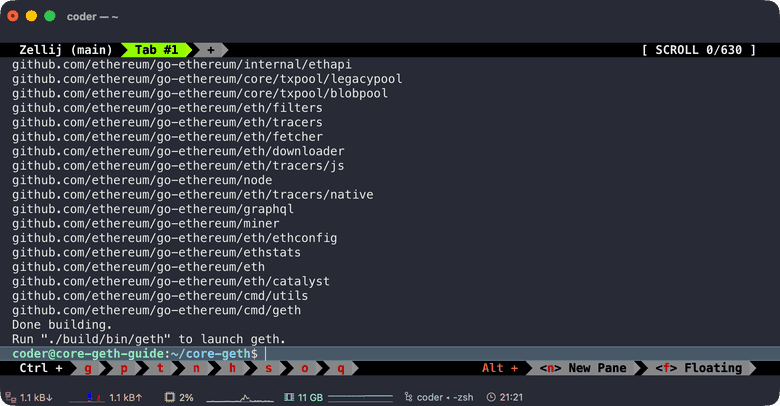Click the <f> Floating shortcut
This screenshot has height=406, width=780.
[698, 368]
